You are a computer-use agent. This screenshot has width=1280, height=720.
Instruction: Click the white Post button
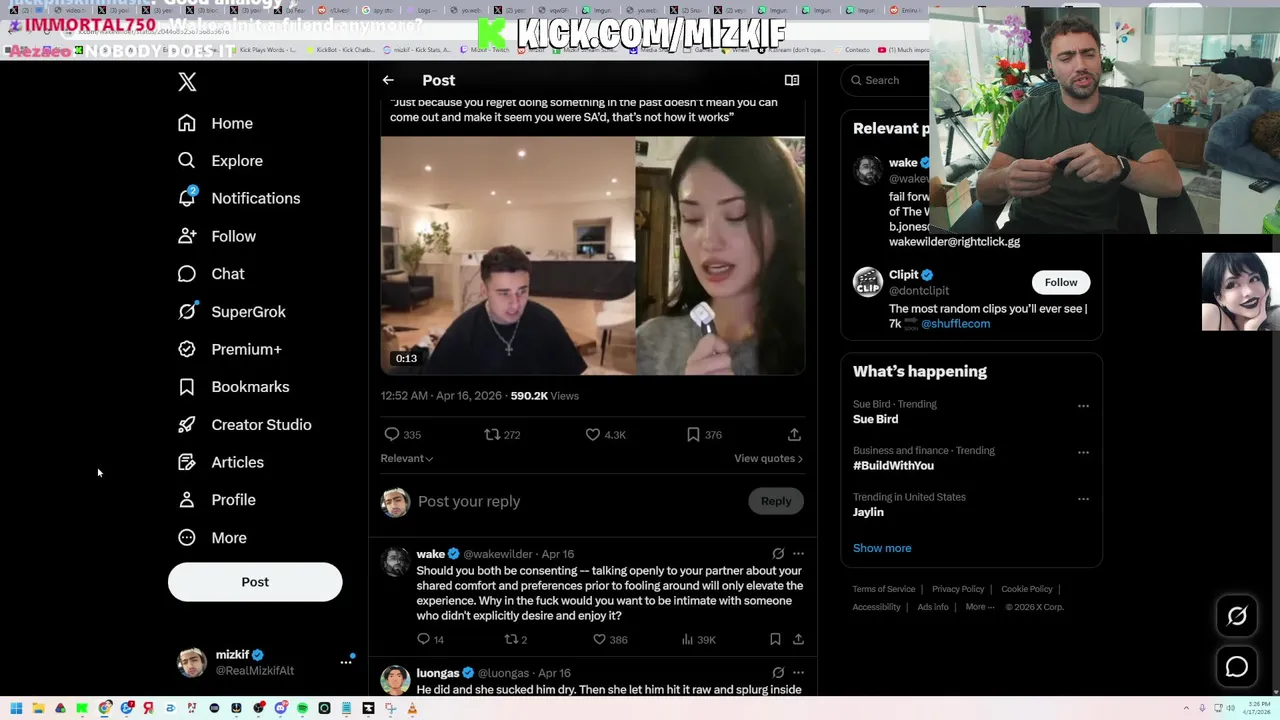[x=255, y=582]
